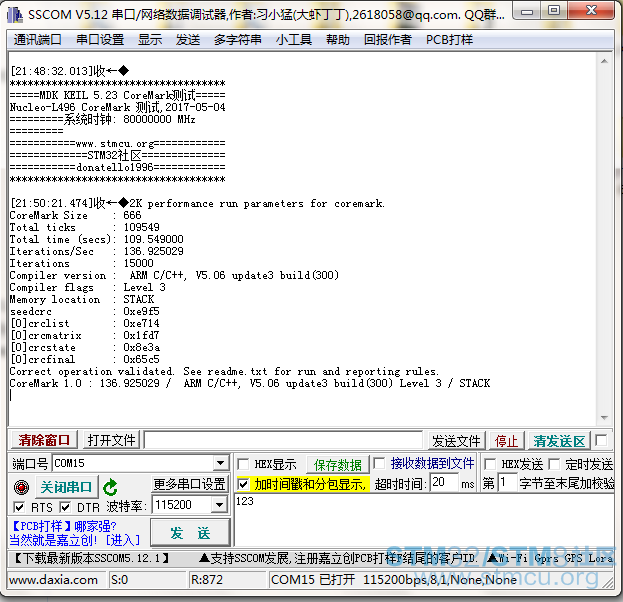This screenshot has height=602, width=623.
Task: Click the 发送文件 button
Action: point(456,441)
